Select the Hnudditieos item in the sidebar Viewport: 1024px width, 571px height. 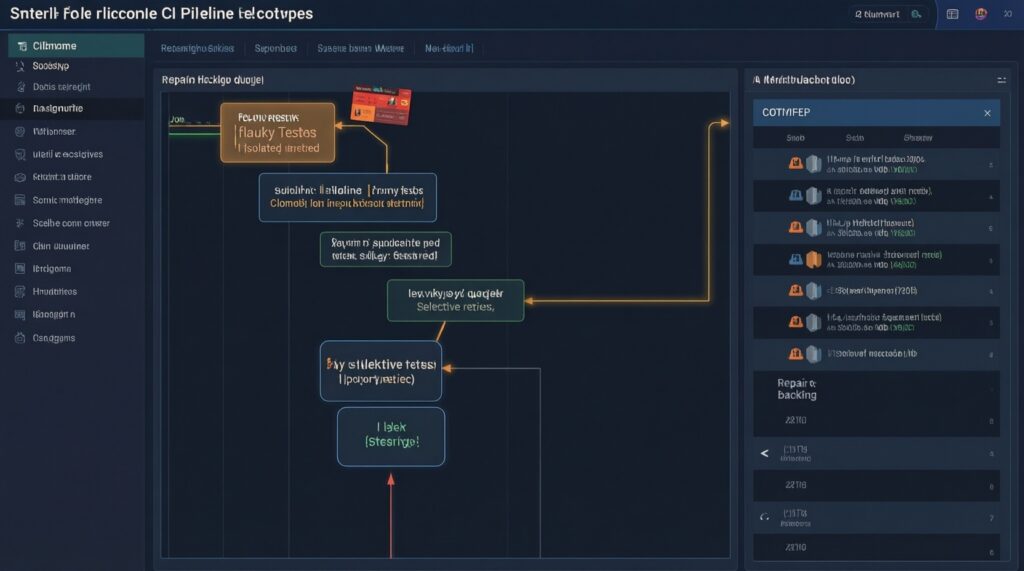(55, 292)
